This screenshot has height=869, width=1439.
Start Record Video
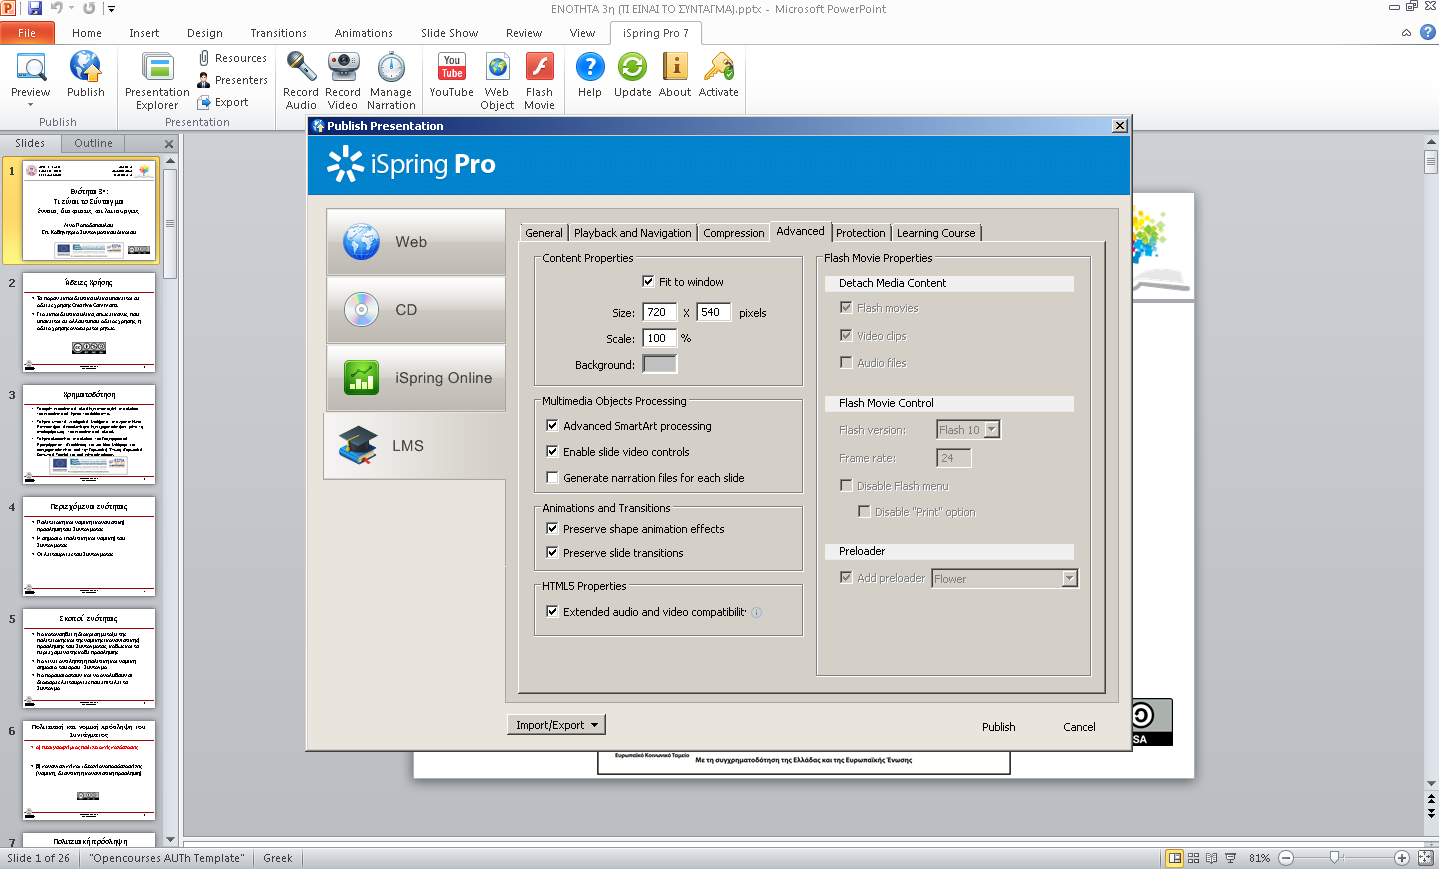[343, 81]
